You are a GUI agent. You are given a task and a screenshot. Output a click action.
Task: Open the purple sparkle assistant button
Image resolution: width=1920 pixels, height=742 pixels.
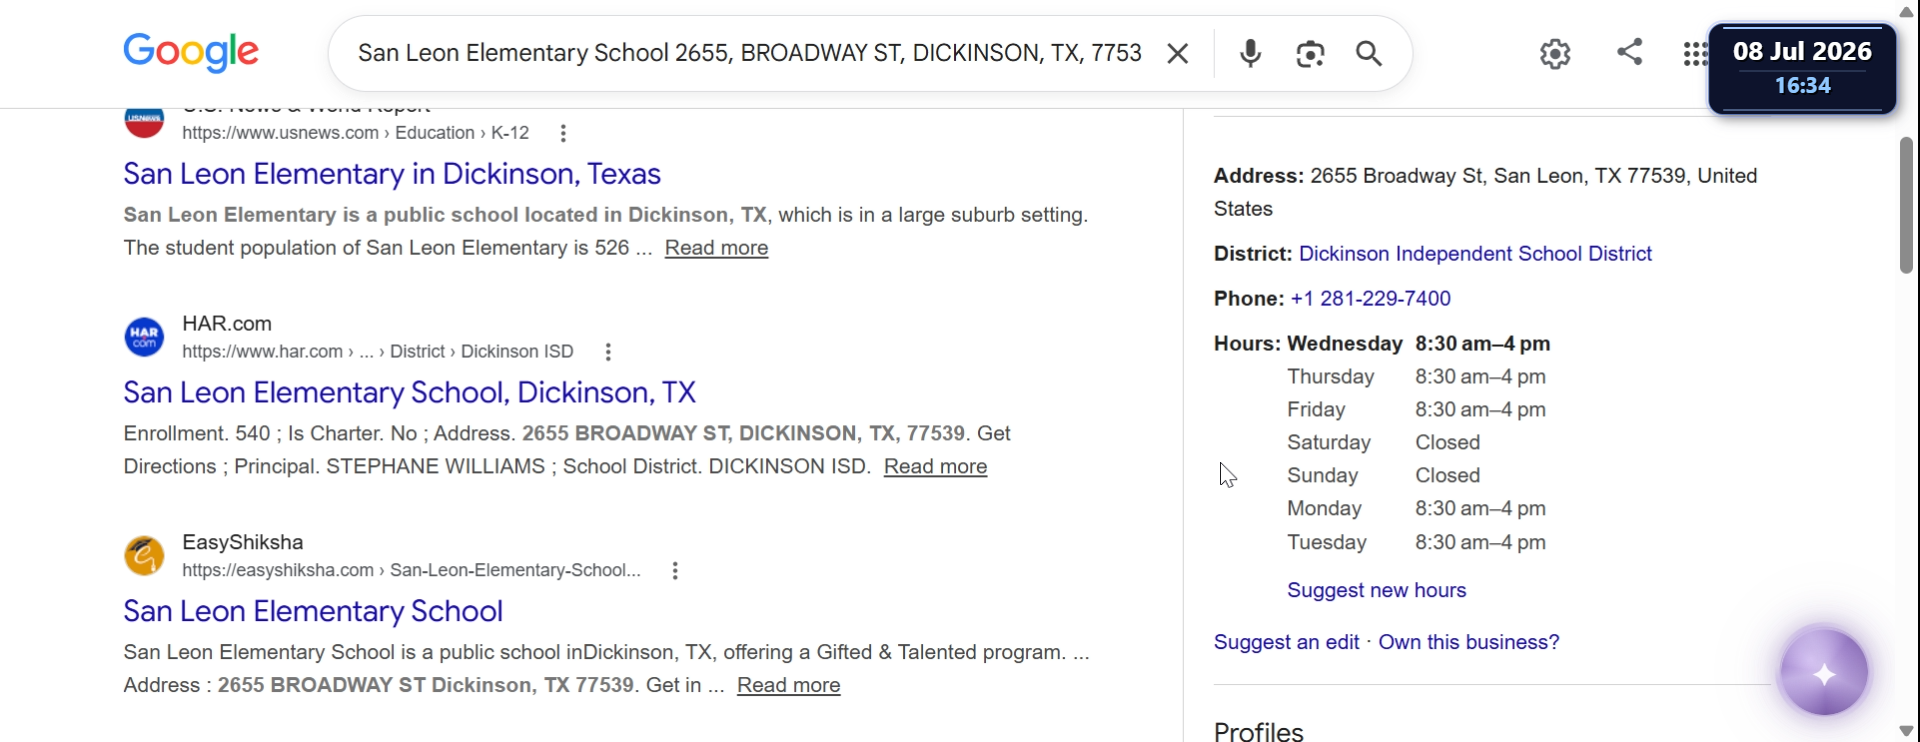click(x=1824, y=673)
